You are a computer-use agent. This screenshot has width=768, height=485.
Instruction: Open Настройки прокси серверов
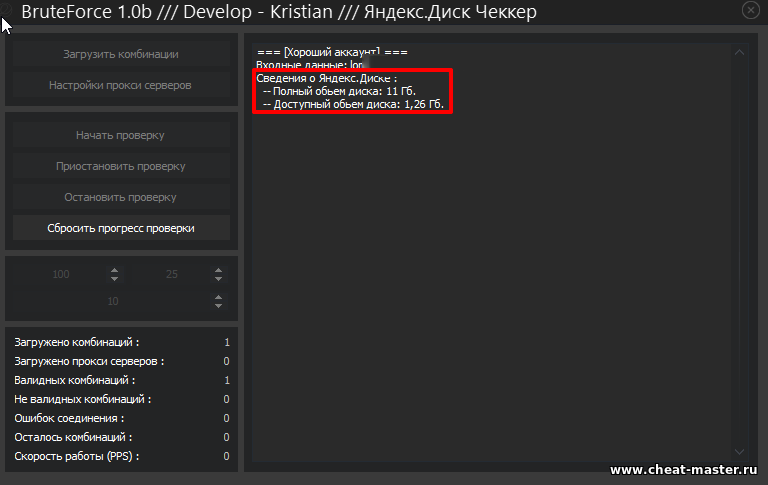point(121,85)
